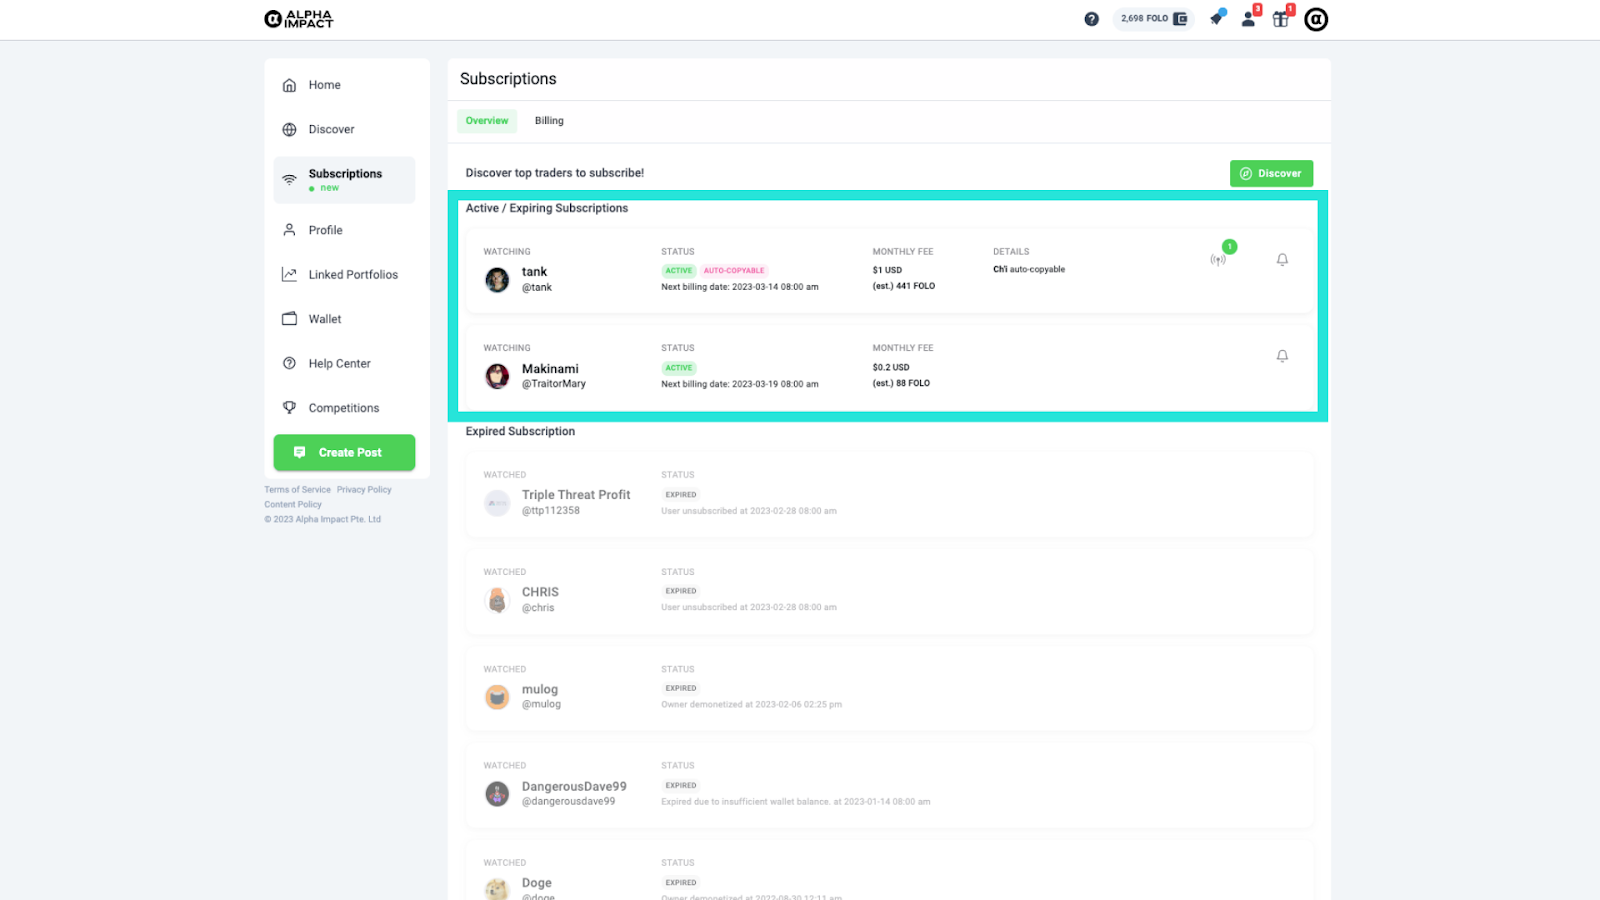The height and width of the screenshot is (900, 1600).
Task: Click tank's $1 USD monthly fee
Action: [x=887, y=270]
